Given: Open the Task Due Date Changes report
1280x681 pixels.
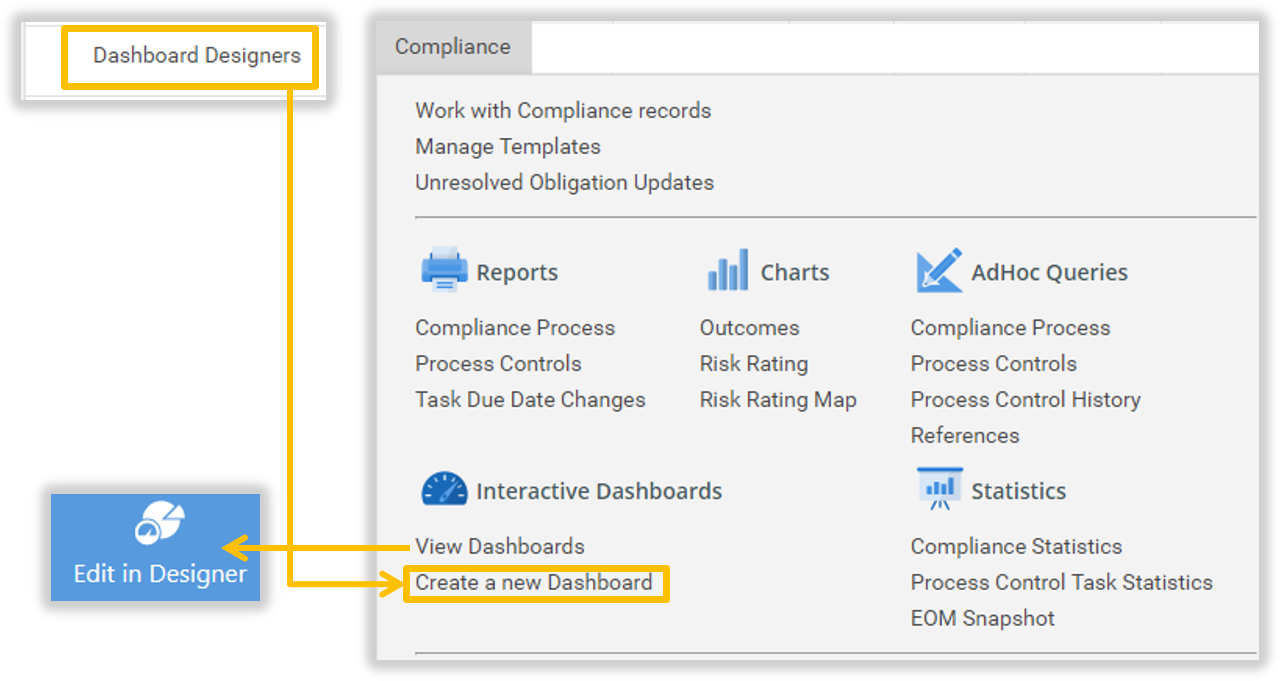Looking at the screenshot, I should tap(530, 400).
